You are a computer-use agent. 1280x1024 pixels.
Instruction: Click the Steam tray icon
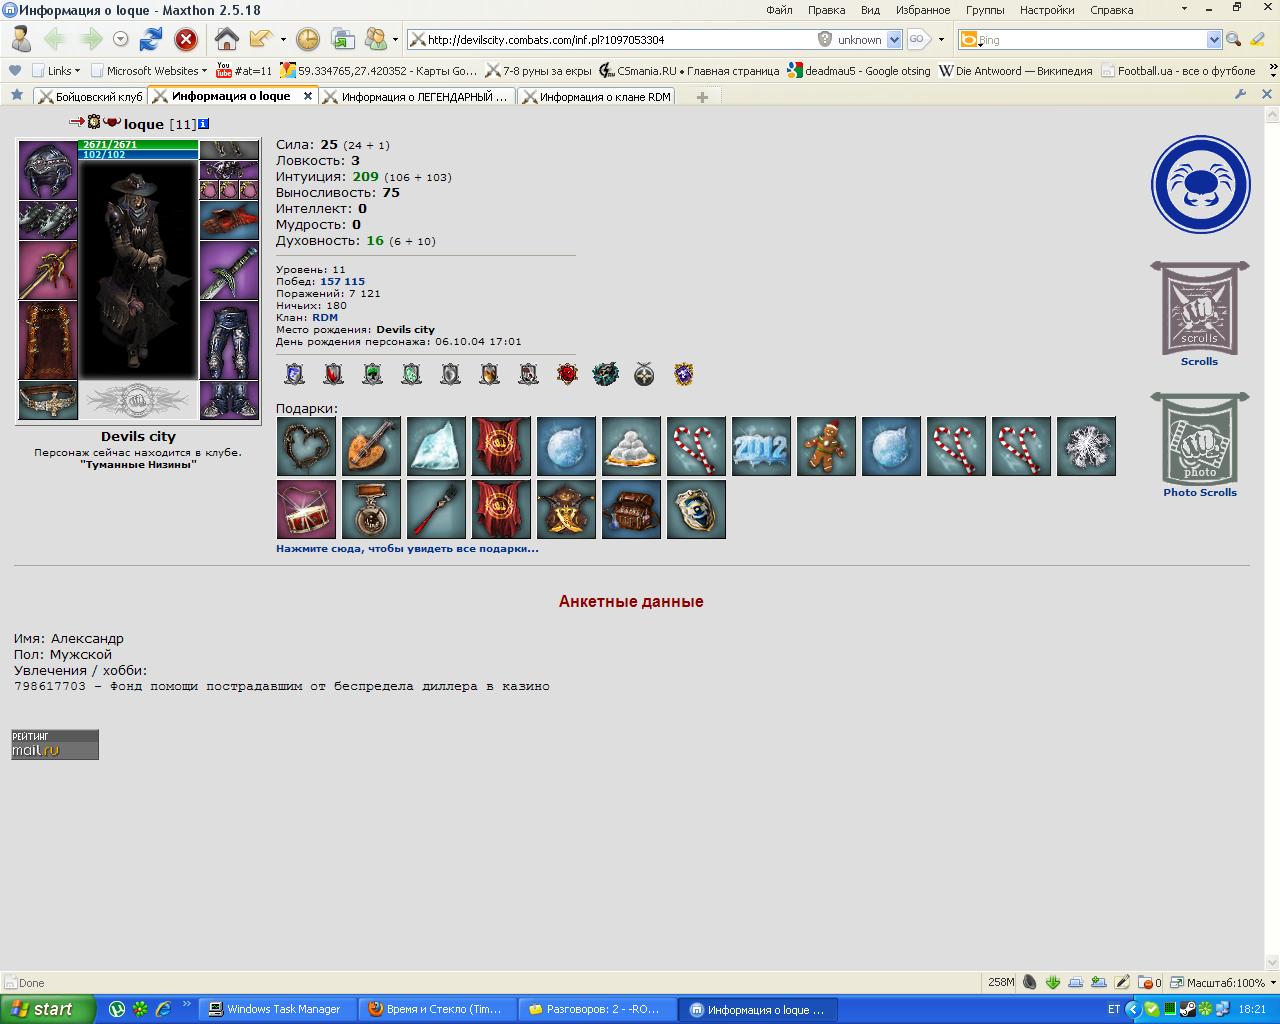coord(1187,1009)
